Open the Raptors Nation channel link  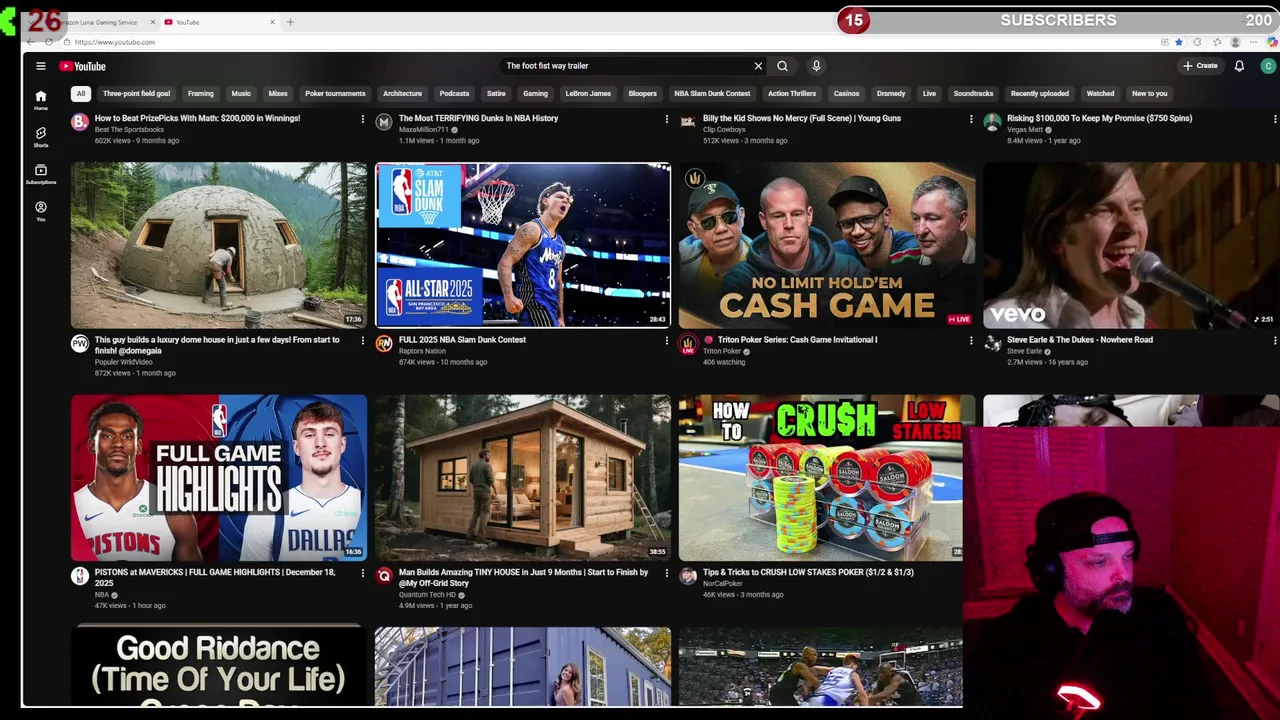click(x=422, y=351)
